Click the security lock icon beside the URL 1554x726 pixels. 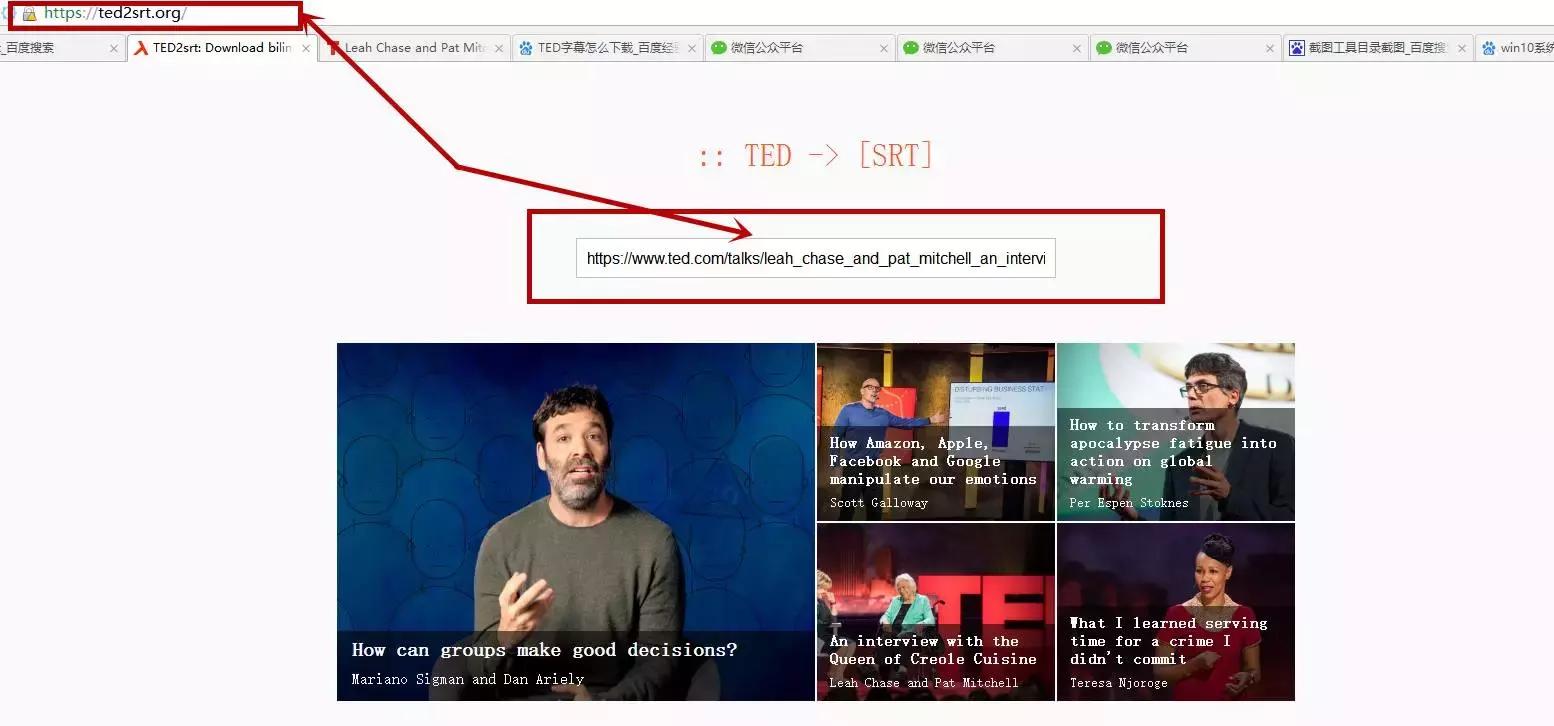[x=29, y=15]
